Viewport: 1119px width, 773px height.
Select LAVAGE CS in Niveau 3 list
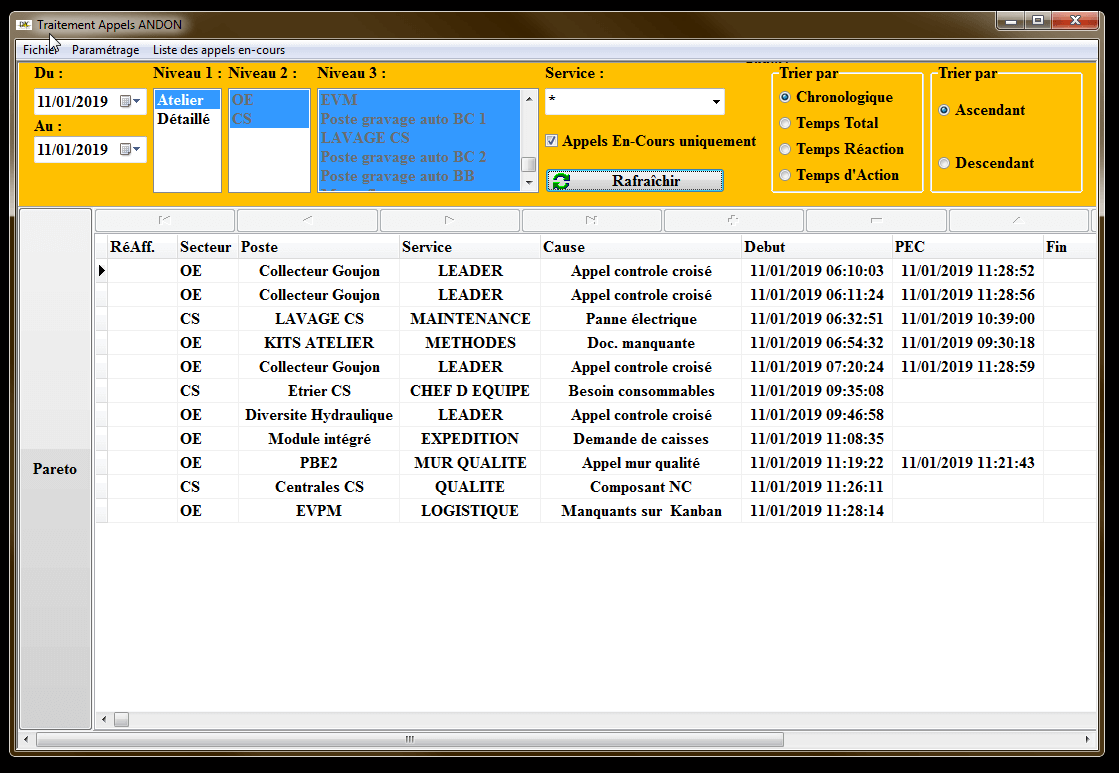(x=420, y=138)
